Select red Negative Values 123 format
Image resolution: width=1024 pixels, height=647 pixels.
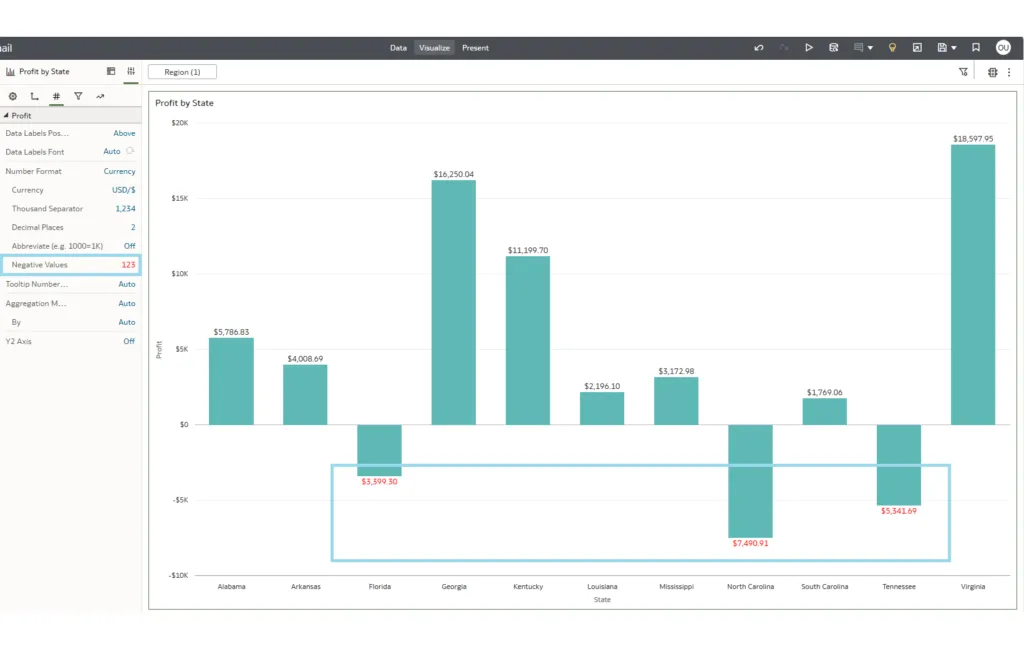(128, 265)
